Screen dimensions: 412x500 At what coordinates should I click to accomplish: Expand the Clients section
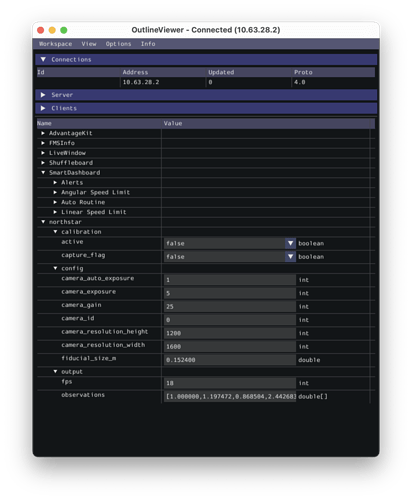point(43,108)
